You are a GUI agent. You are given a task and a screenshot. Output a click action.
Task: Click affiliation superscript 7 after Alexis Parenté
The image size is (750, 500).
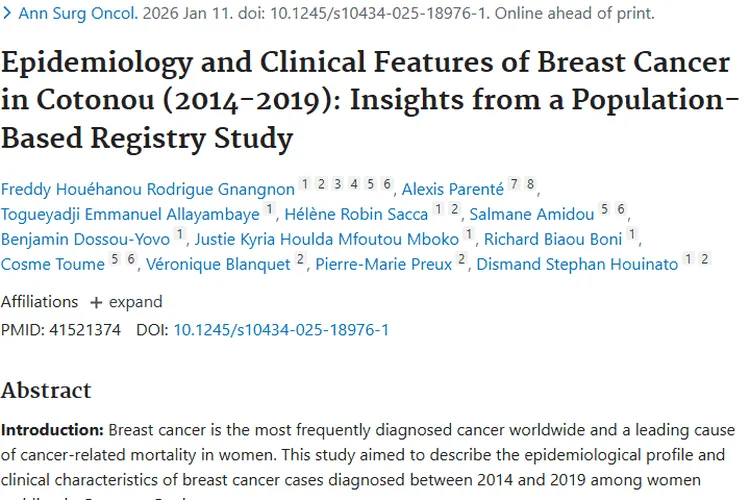(514, 185)
